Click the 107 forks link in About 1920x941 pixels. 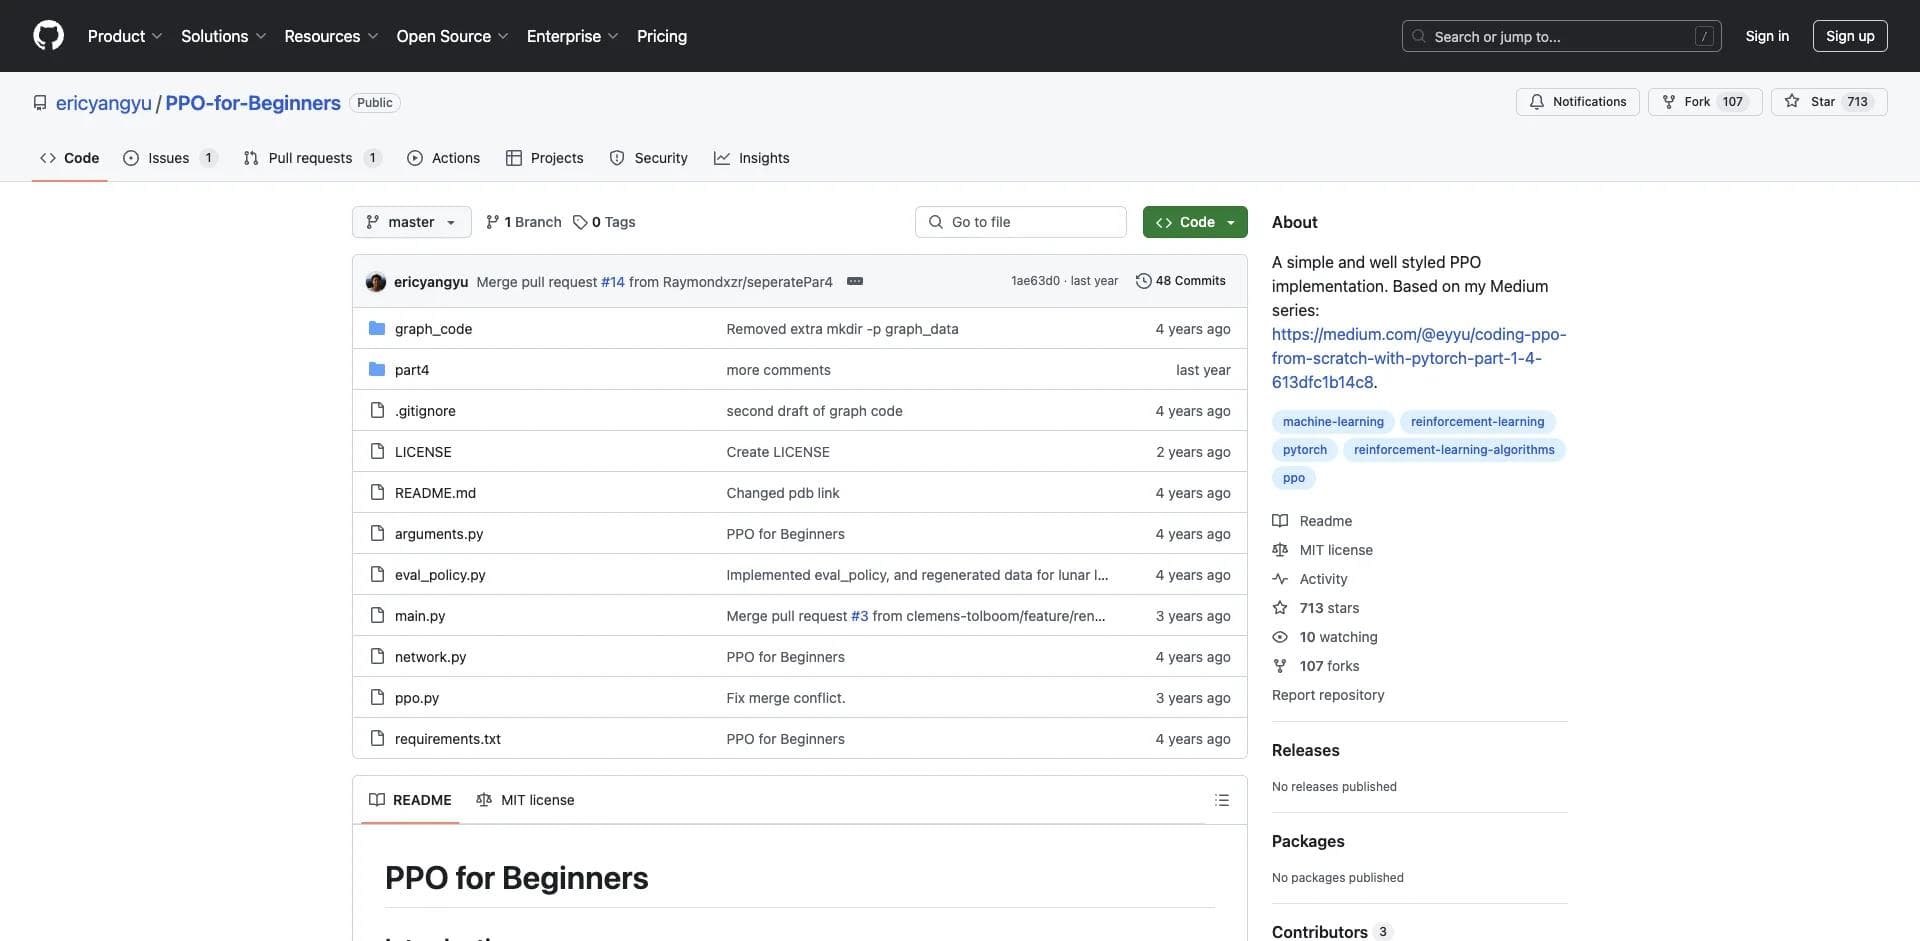[1329, 666]
